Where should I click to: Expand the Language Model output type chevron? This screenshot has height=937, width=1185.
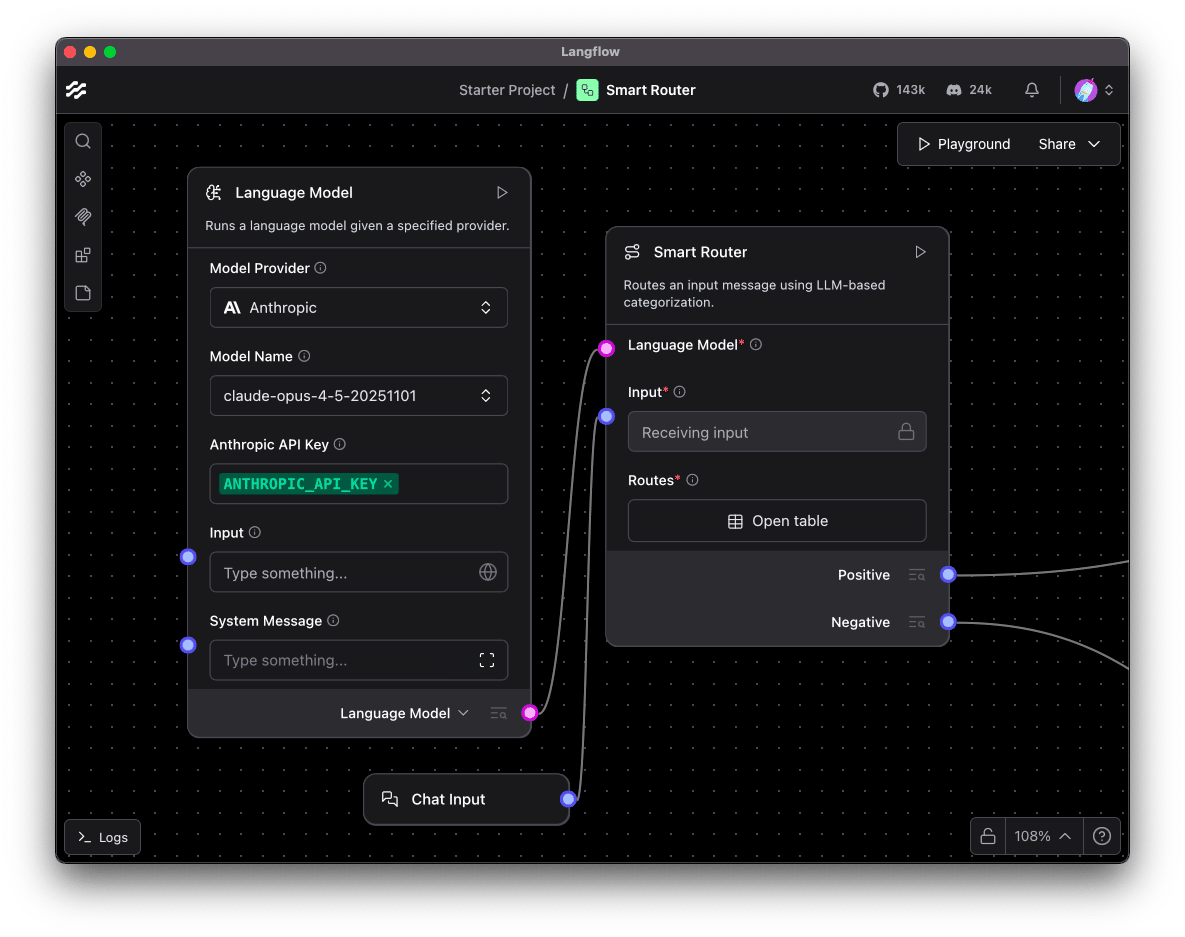(x=463, y=713)
